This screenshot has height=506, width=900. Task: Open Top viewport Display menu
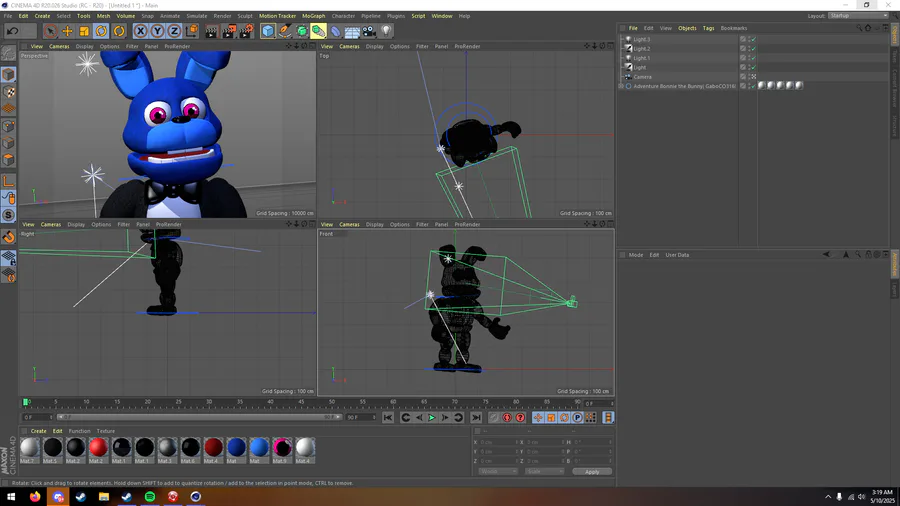click(x=374, y=46)
